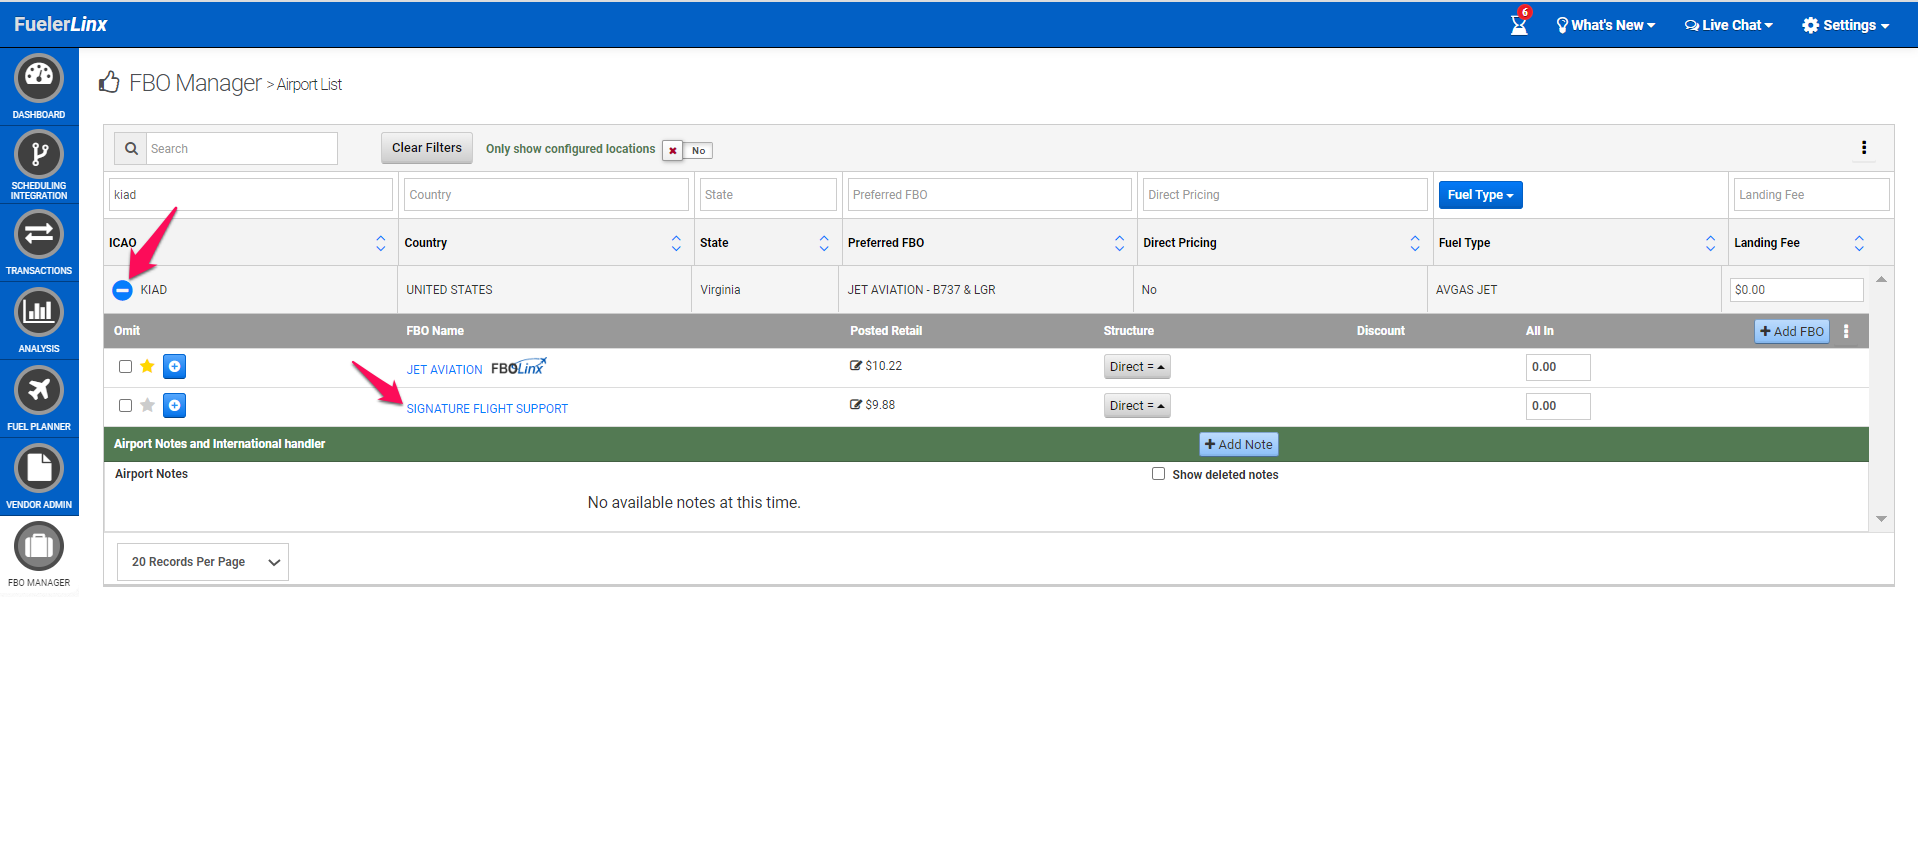
Task: Click the gray star for Signature Flight Support
Action: (x=147, y=405)
